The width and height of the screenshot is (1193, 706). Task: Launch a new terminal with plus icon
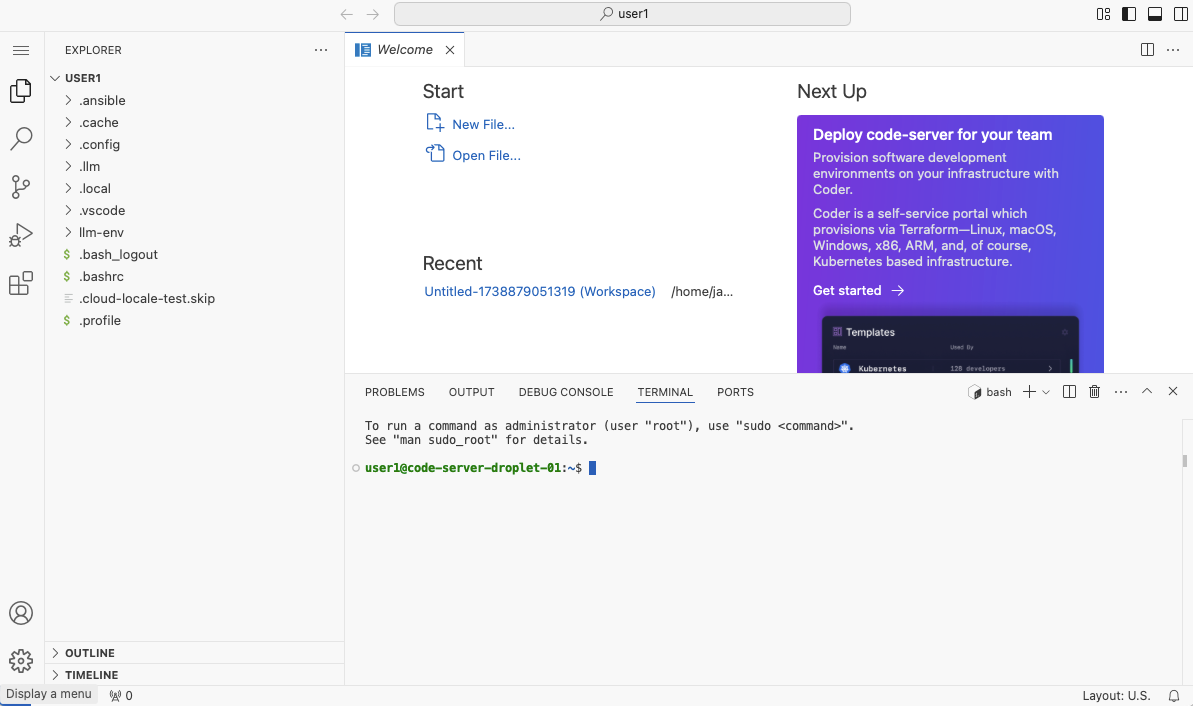point(1029,392)
